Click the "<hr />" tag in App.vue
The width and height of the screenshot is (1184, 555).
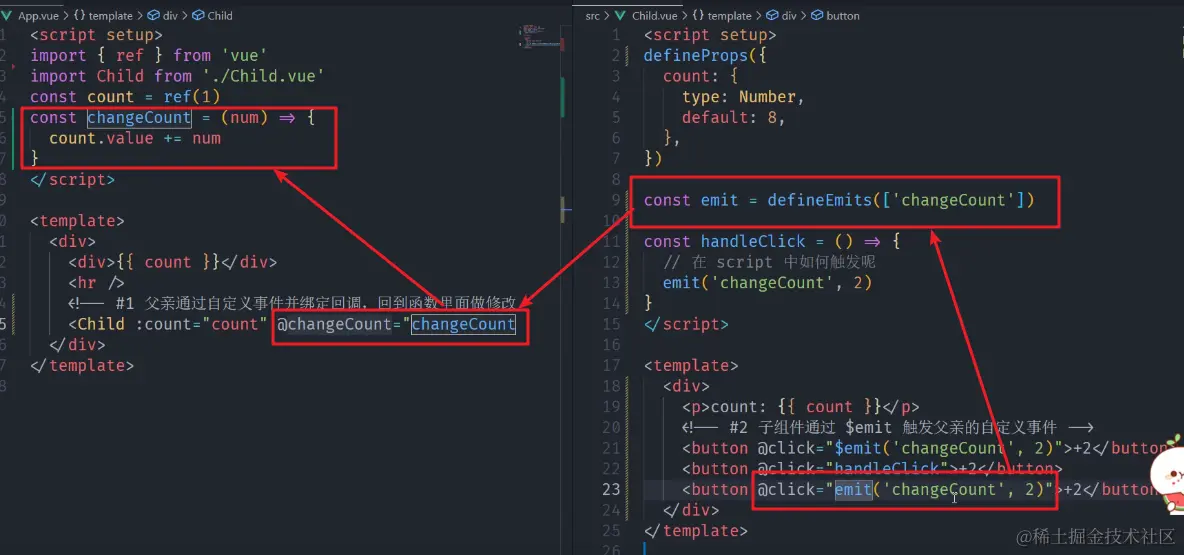96,283
